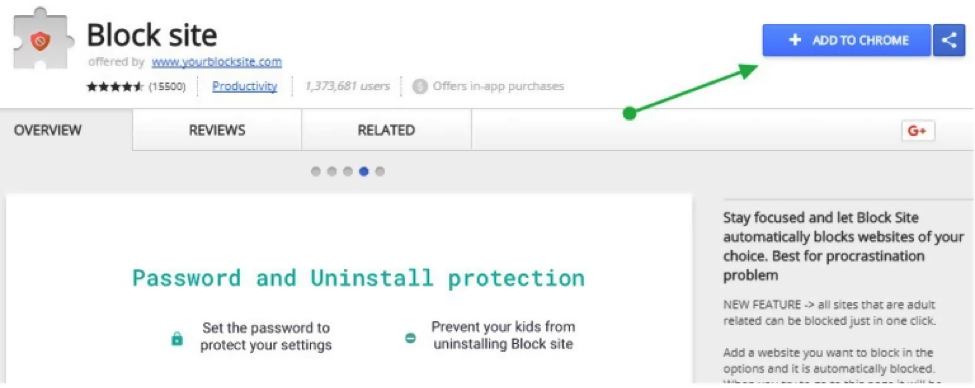The height and width of the screenshot is (388, 975).
Task: Click the green minus uninstall-protection icon
Action: click(410, 338)
